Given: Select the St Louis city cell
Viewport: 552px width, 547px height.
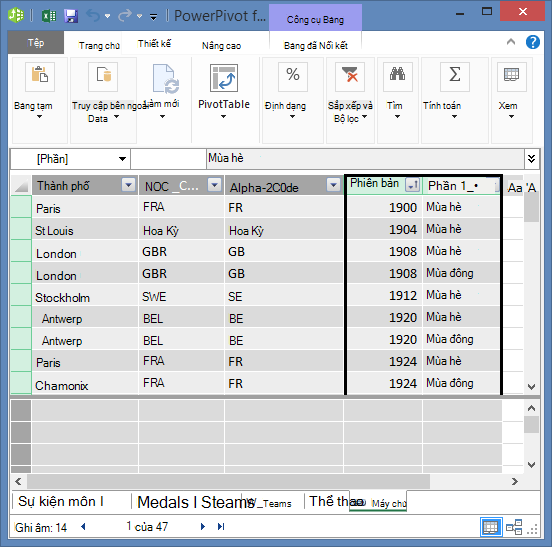Looking at the screenshot, I should click(85, 230).
